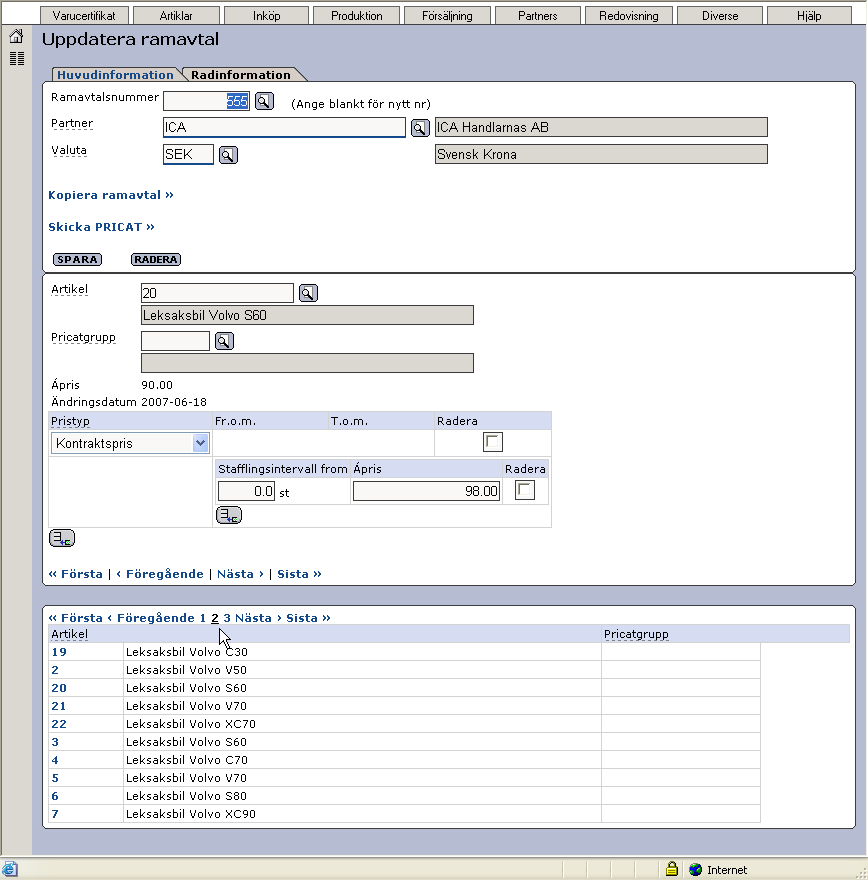
Task: Go to Föregående page of article list
Action: click(151, 617)
